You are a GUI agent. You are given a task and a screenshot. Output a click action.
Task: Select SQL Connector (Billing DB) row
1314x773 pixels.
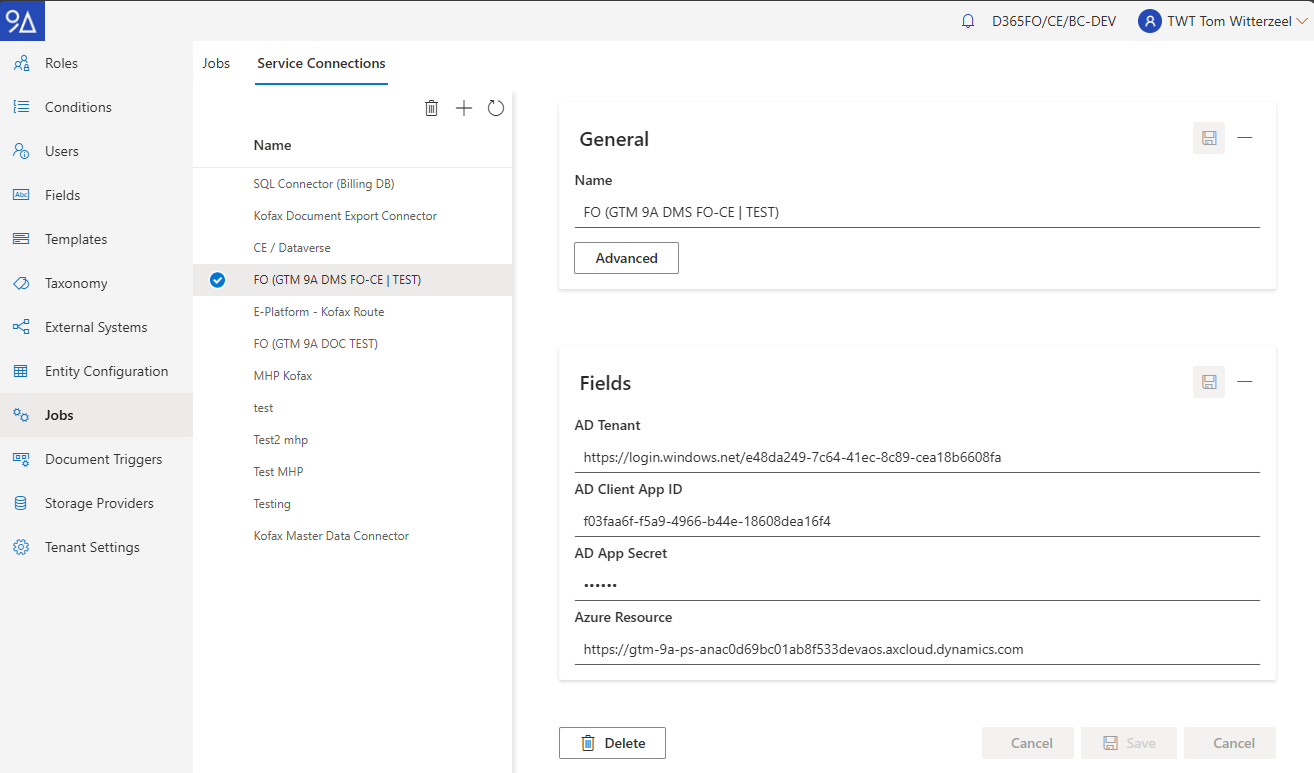(x=352, y=184)
